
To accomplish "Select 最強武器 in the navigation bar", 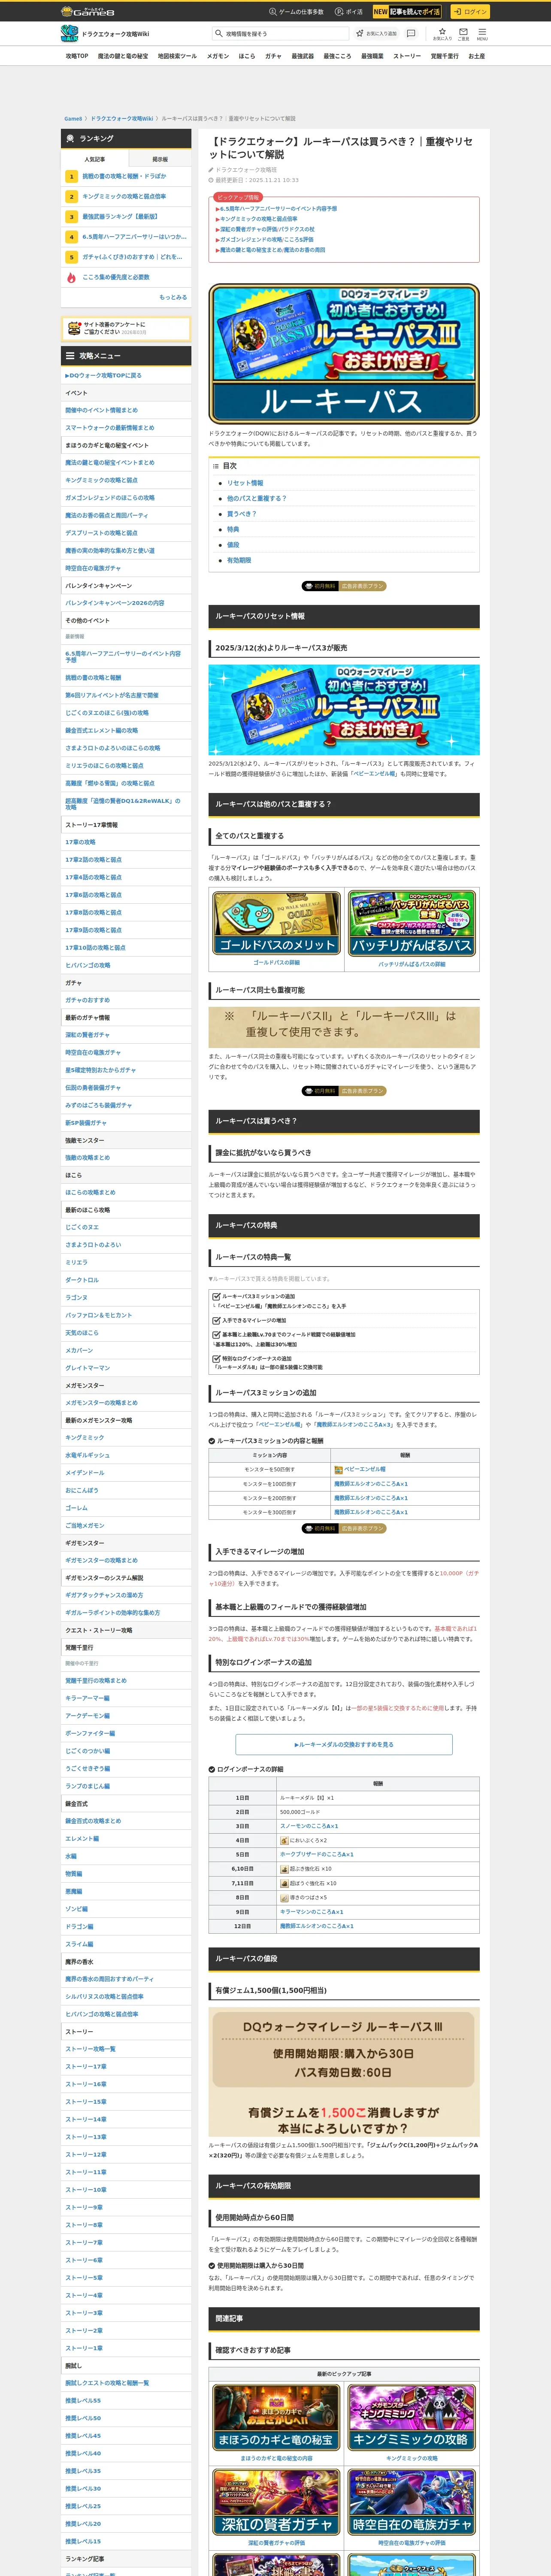I will (x=303, y=56).
